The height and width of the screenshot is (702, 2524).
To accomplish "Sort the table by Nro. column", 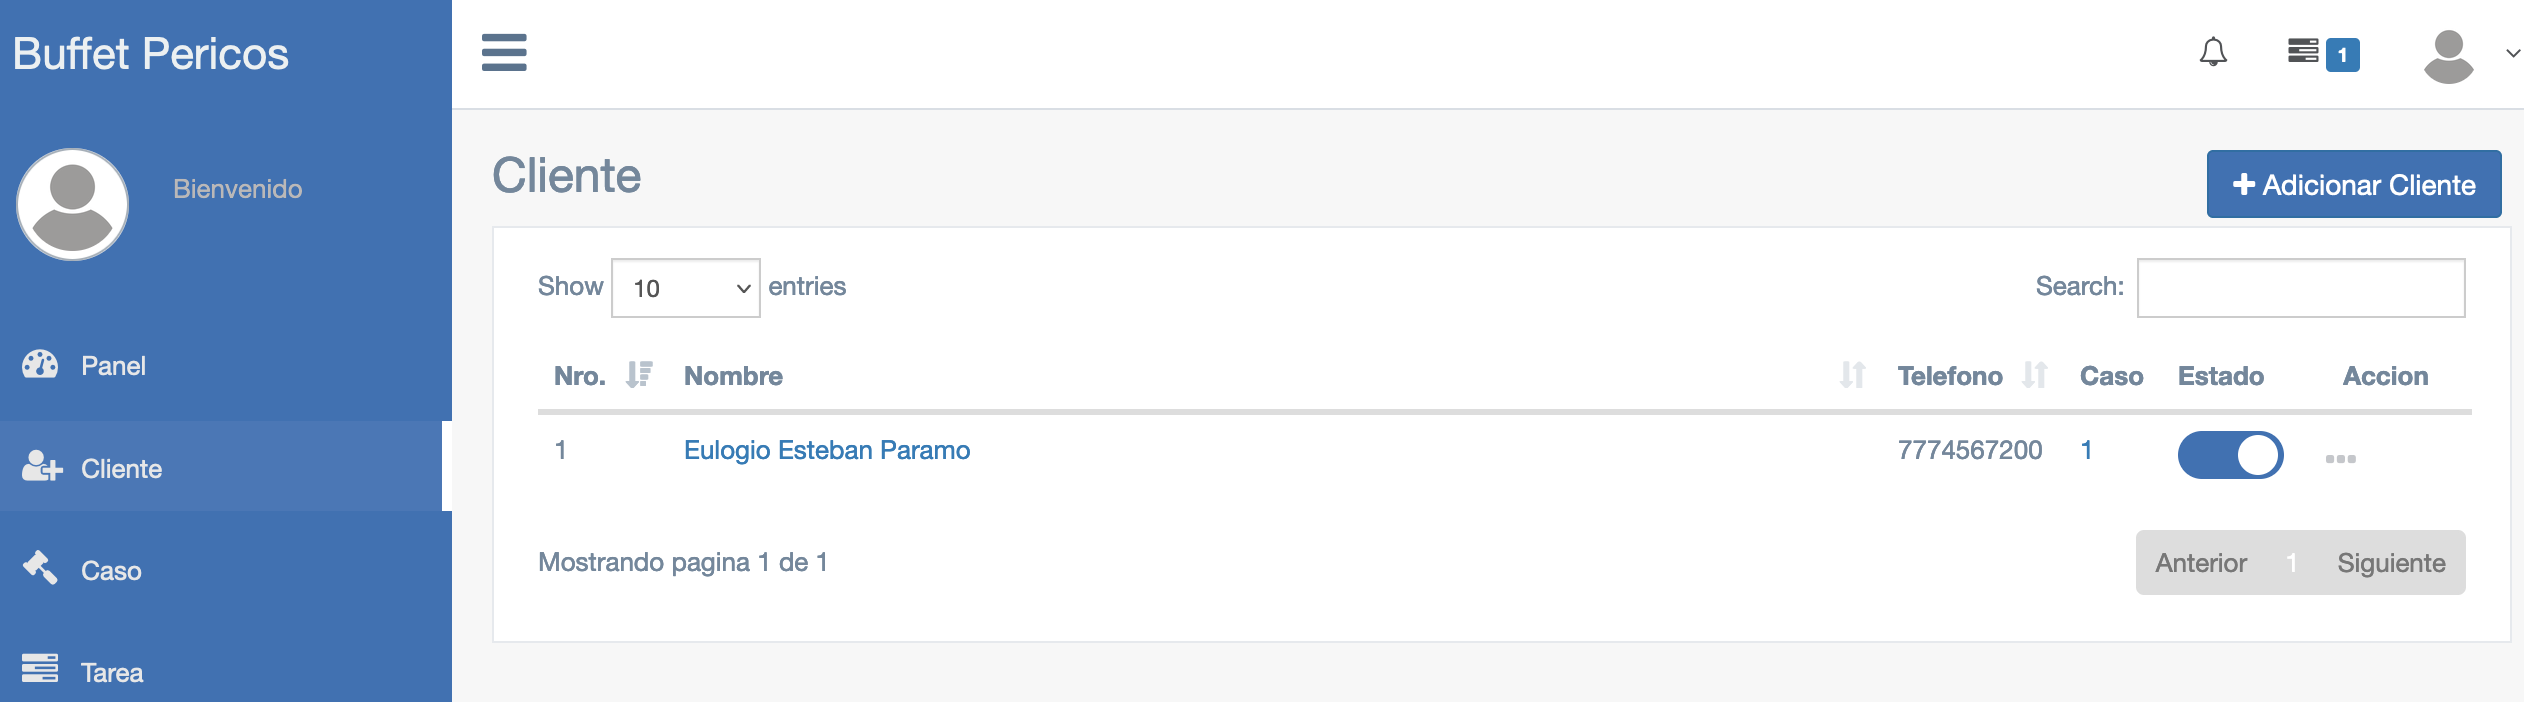I will [638, 375].
